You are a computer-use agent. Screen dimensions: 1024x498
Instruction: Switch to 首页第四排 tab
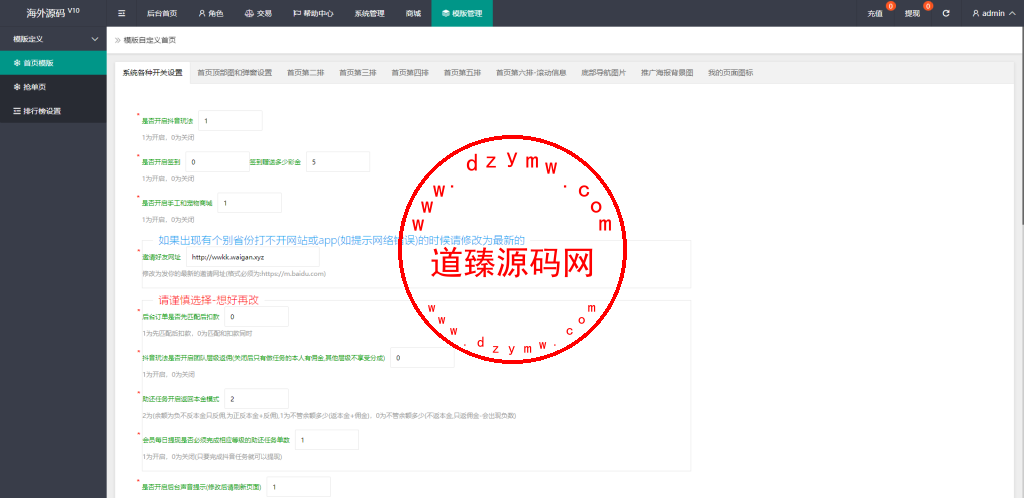click(x=410, y=73)
